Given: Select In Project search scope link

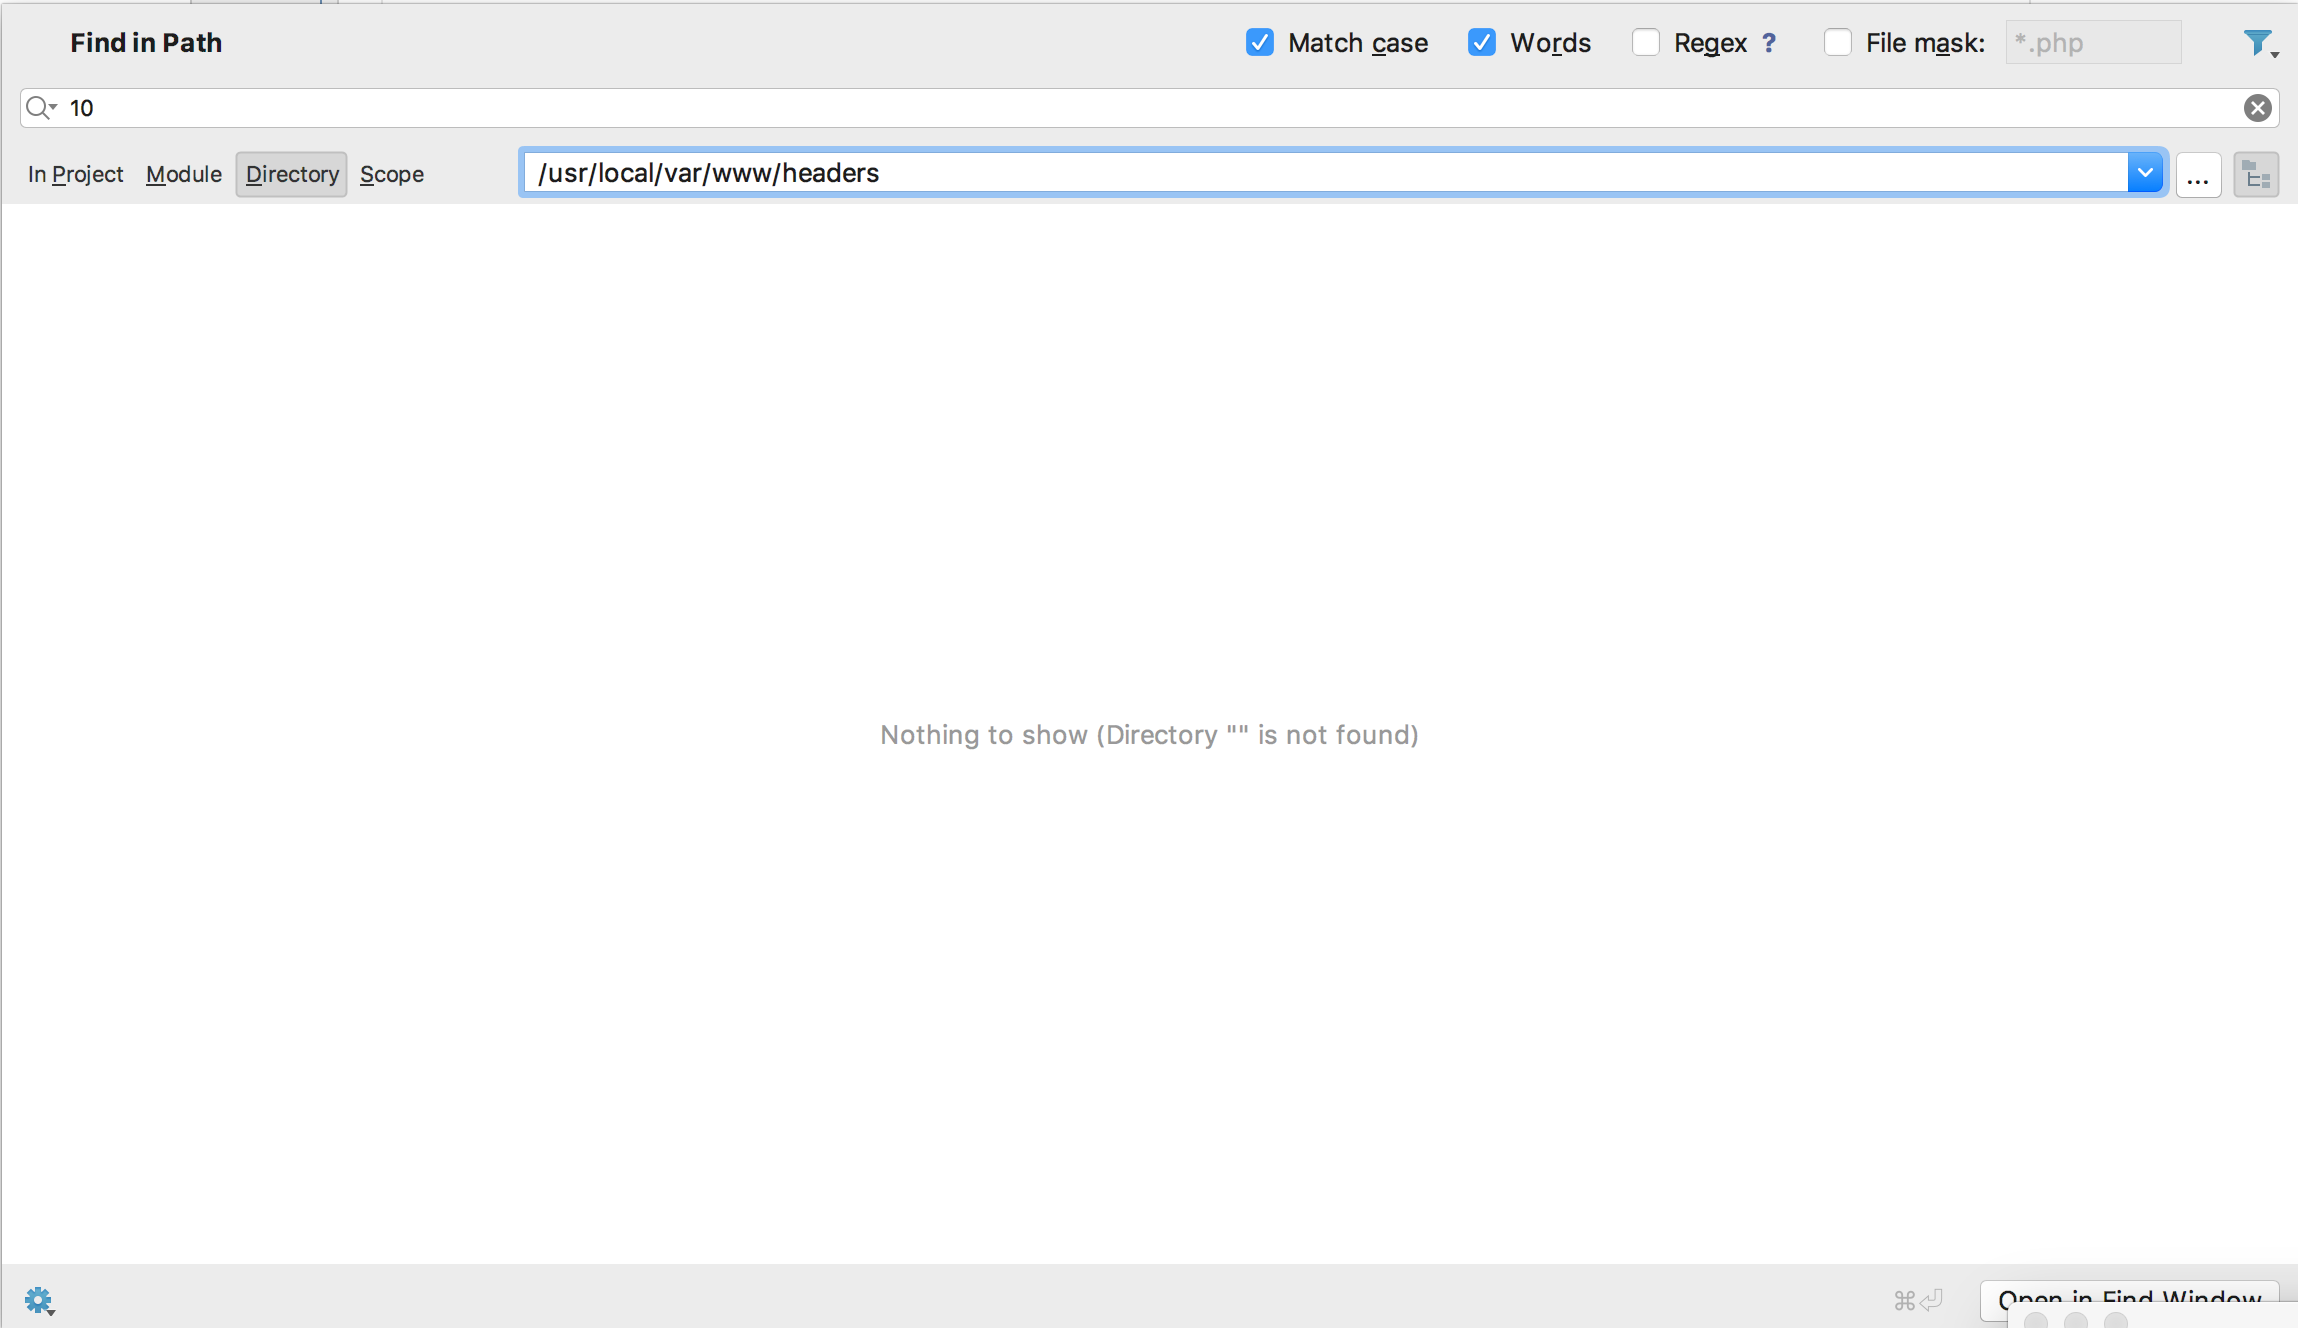Looking at the screenshot, I should [x=75, y=174].
